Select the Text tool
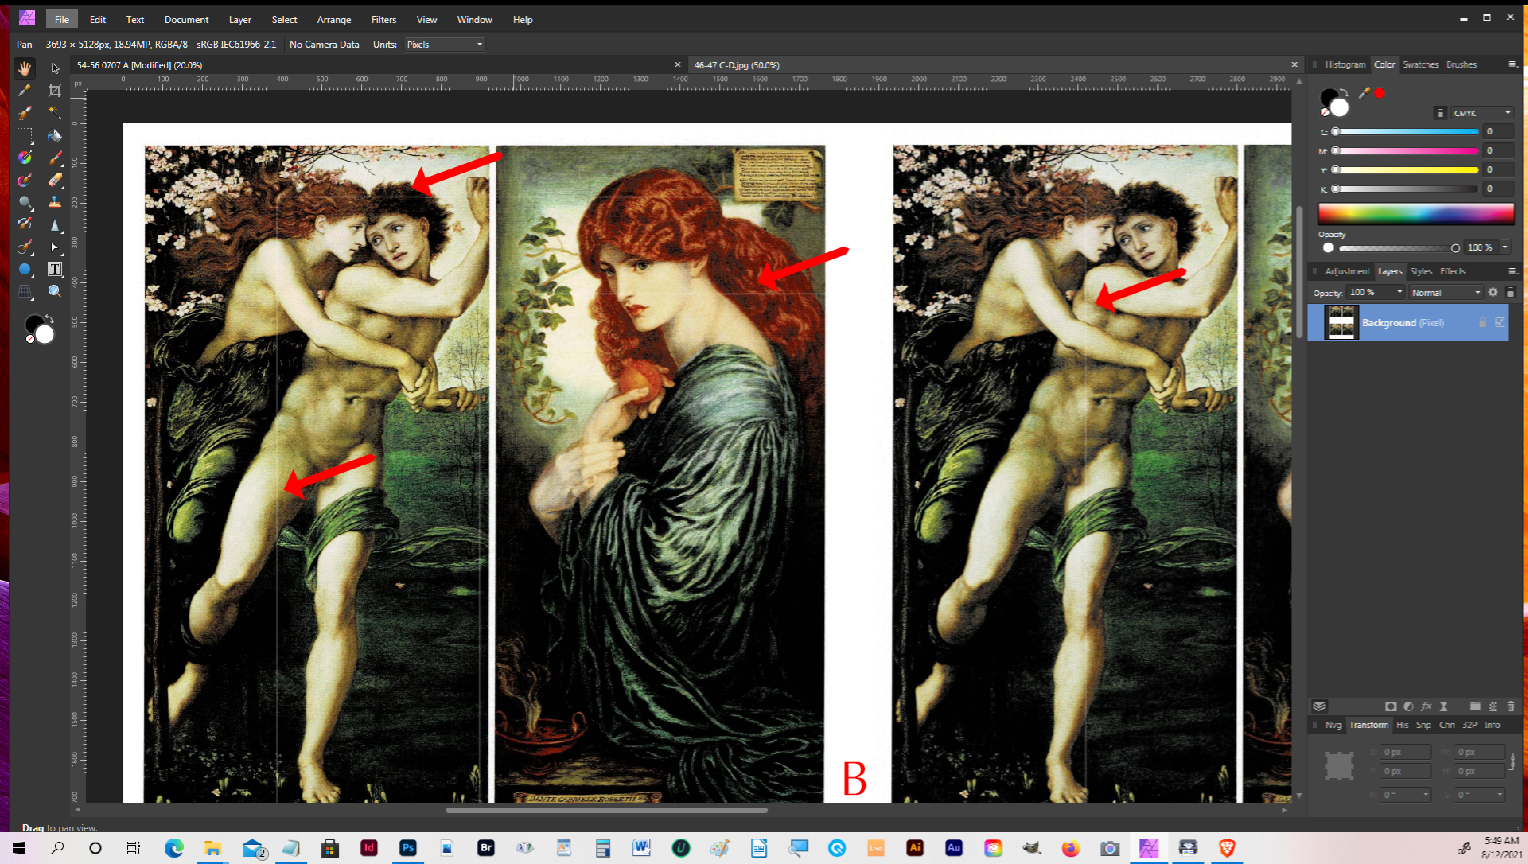Image resolution: width=1528 pixels, height=864 pixels. [55, 269]
